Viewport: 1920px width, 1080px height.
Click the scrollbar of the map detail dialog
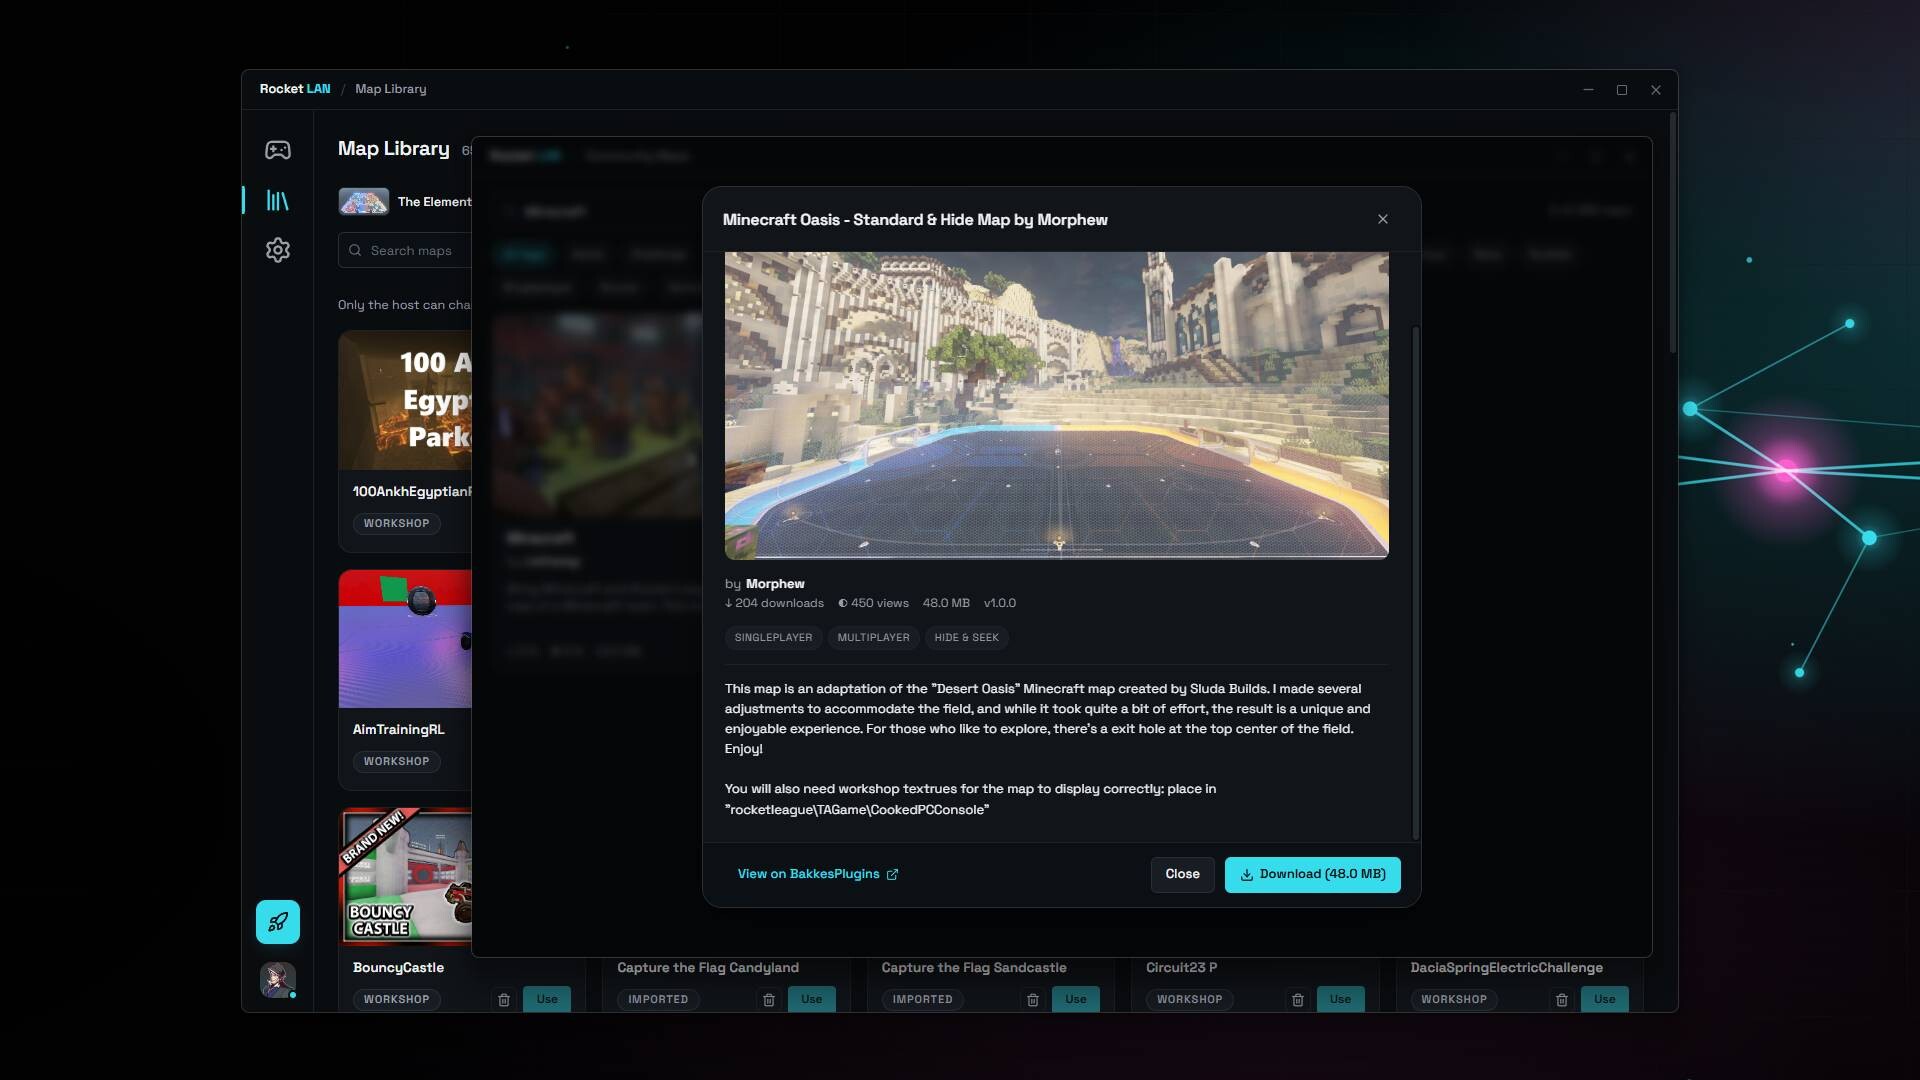pos(1415,582)
